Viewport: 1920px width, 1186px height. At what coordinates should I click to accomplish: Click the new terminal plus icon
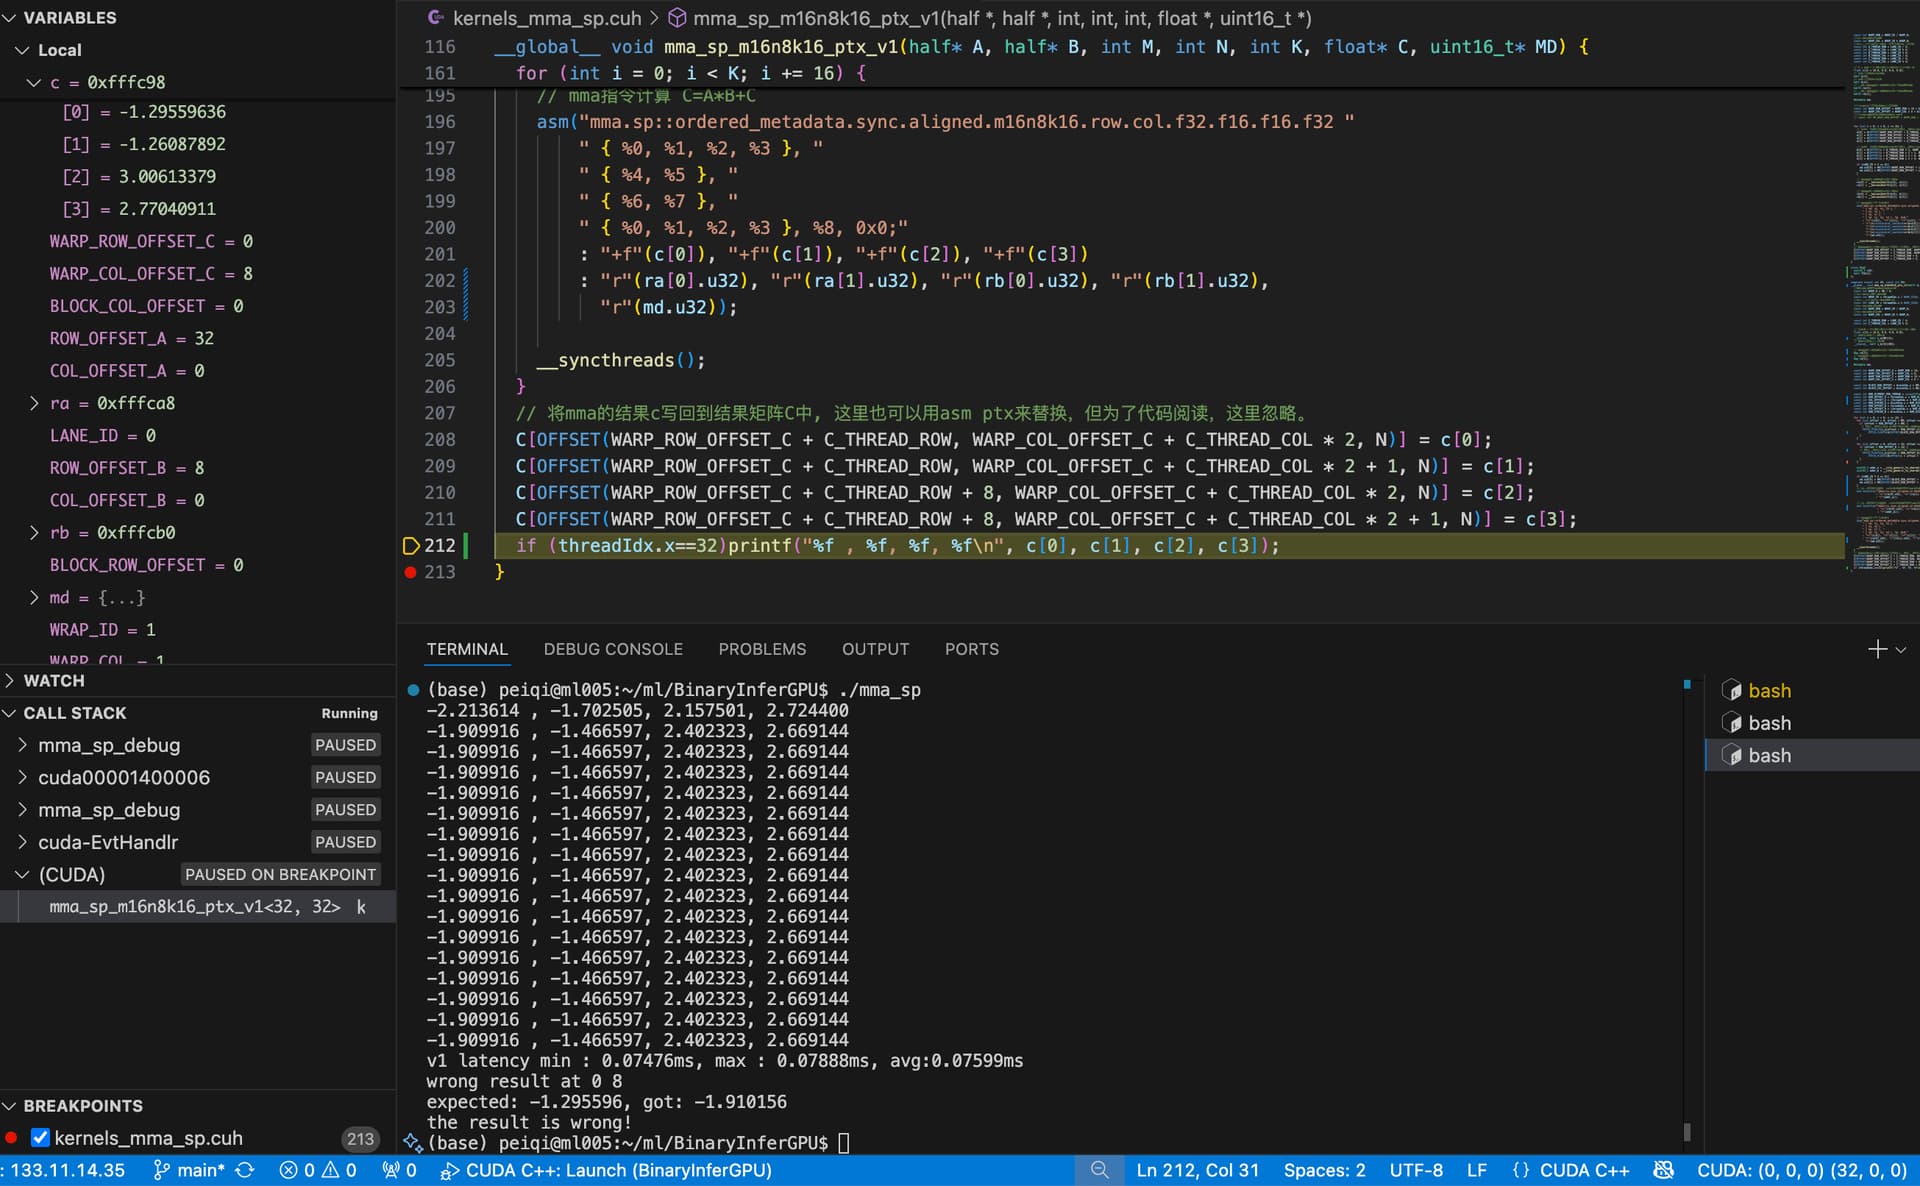click(1876, 649)
